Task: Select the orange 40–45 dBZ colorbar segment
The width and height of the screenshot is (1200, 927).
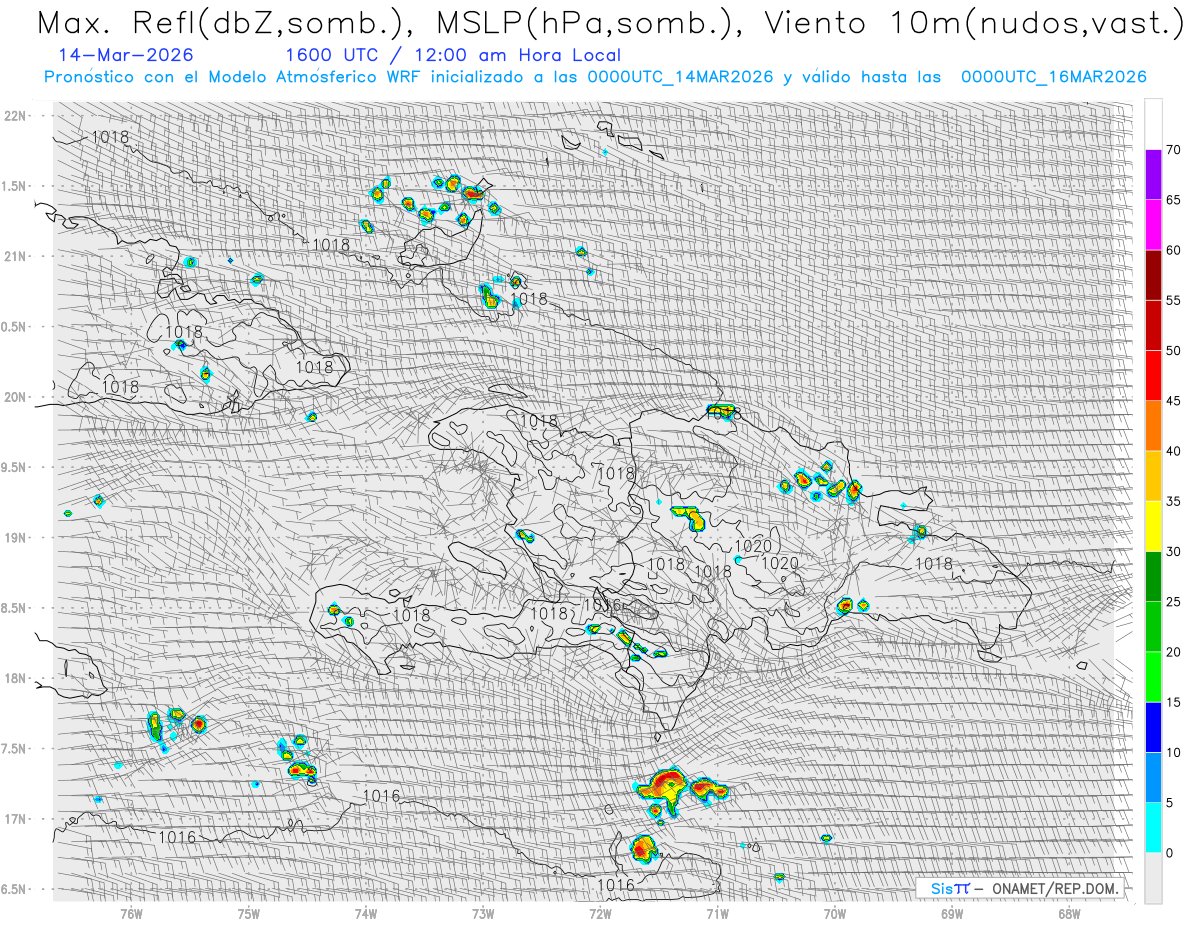Action: point(1153,426)
